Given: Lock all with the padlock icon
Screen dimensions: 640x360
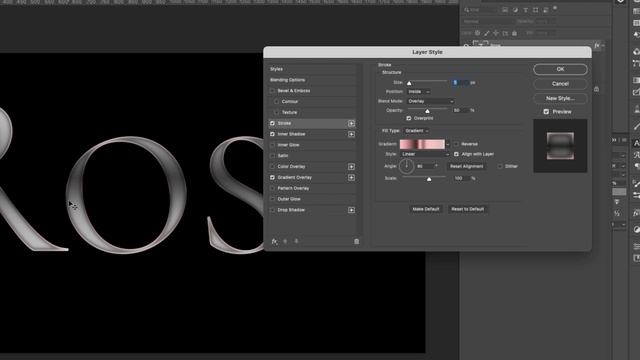Looking at the screenshot, I should [514, 33].
